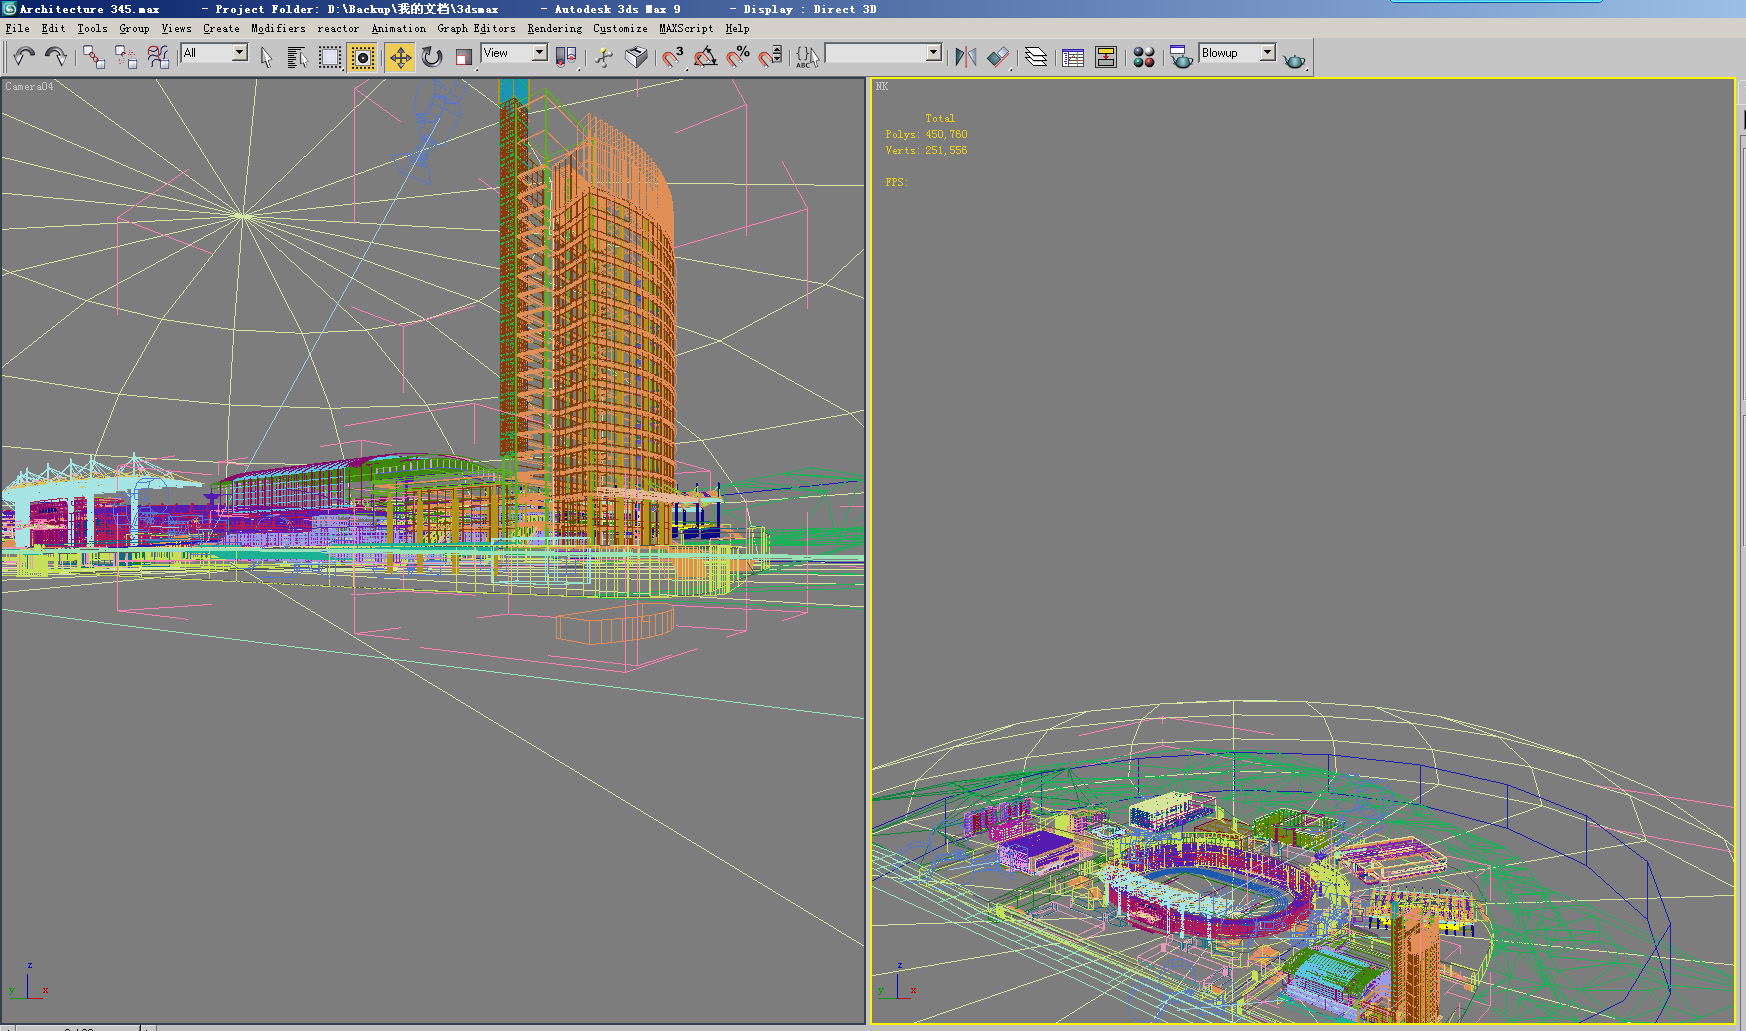The width and height of the screenshot is (1746, 1031).
Task: Open the Named Selection Sets dropdown
Action: (883, 53)
